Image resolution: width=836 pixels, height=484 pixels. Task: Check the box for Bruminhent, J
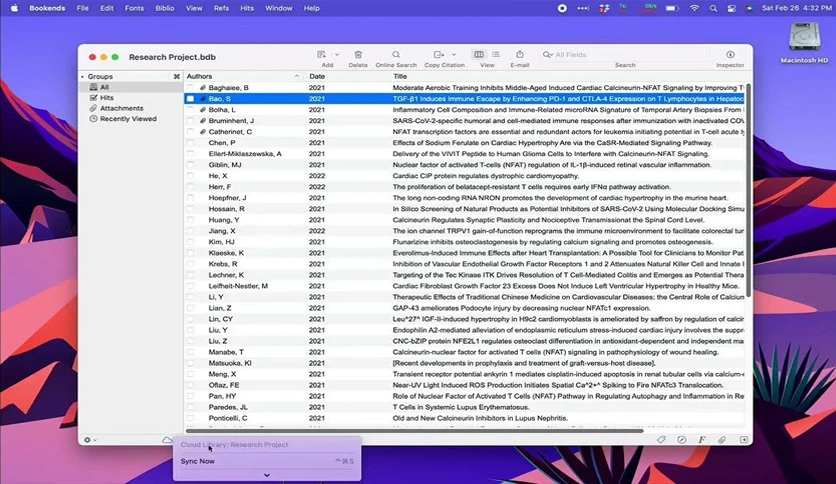pyautogui.click(x=190, y=120)
